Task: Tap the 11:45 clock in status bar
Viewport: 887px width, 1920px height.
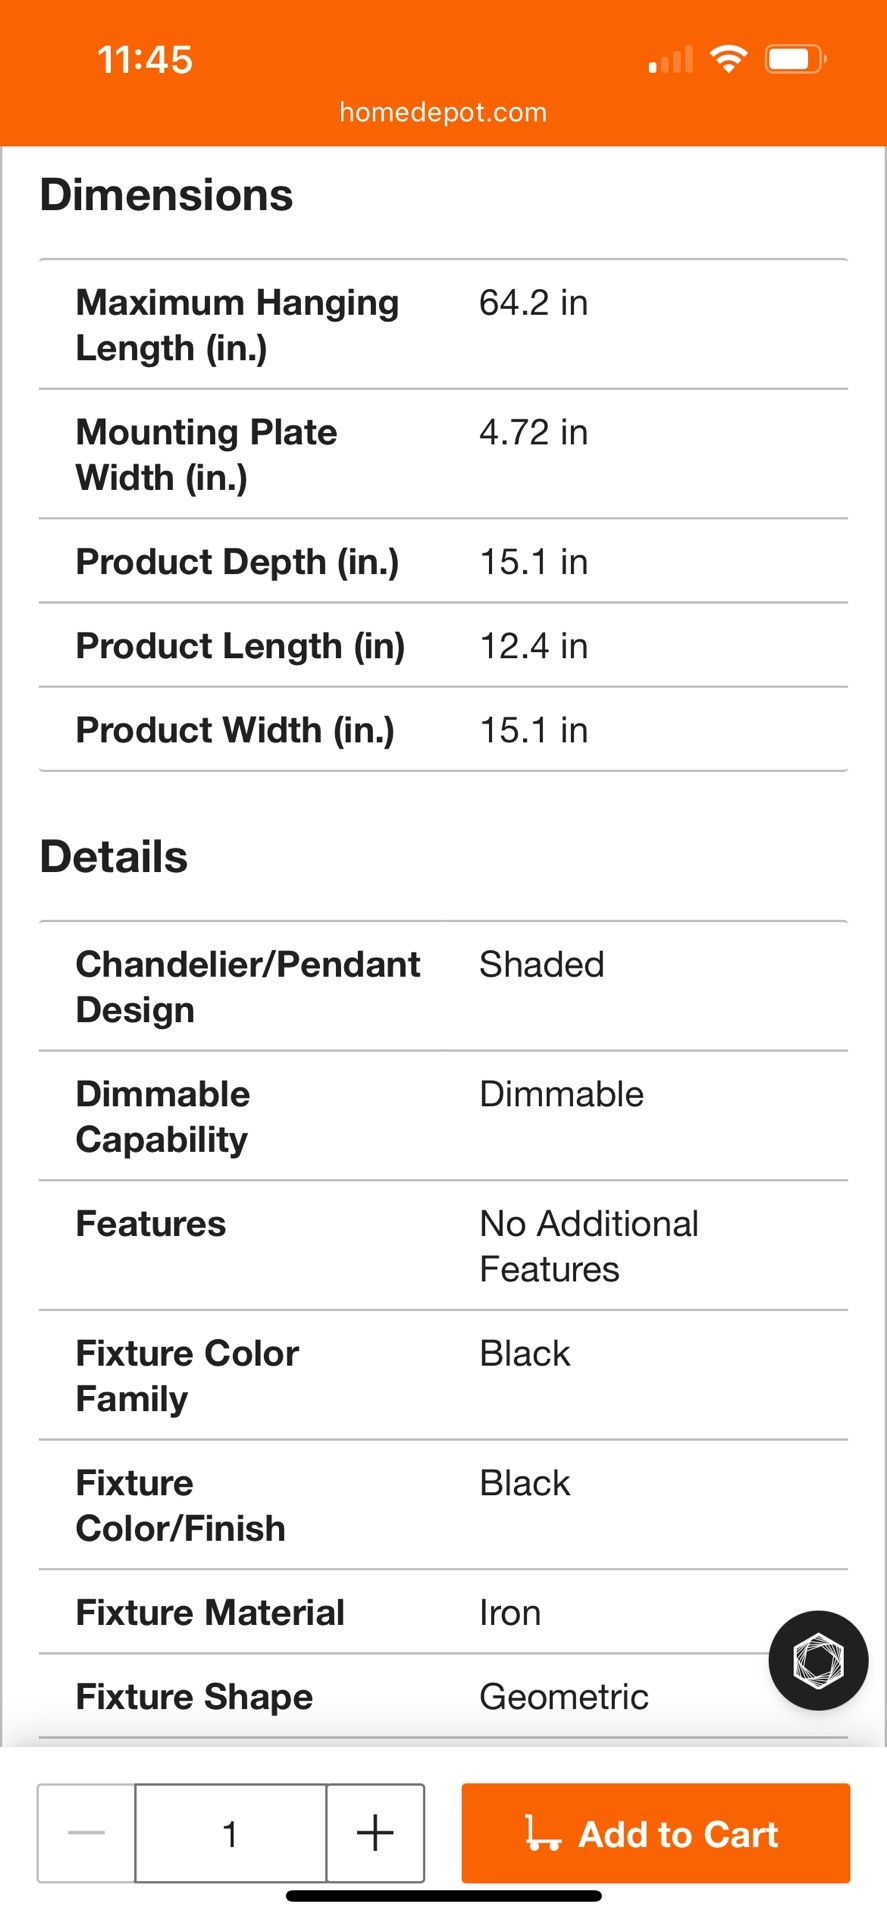Action: [x=145, y=60]
